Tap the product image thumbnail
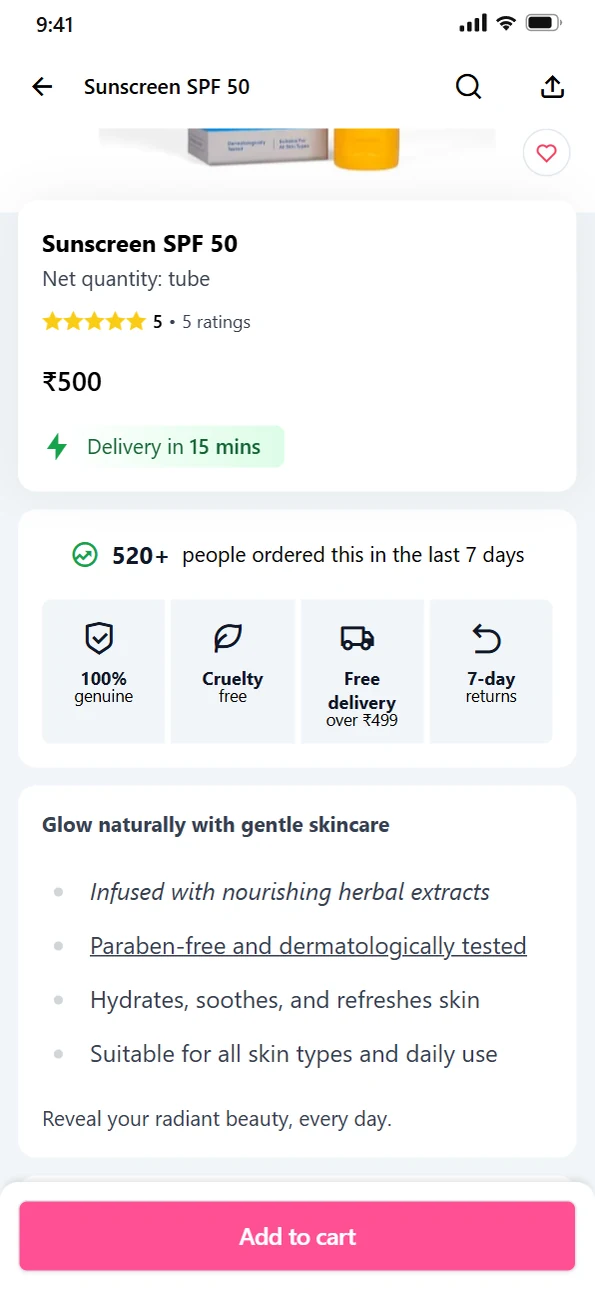 (297, 148)
